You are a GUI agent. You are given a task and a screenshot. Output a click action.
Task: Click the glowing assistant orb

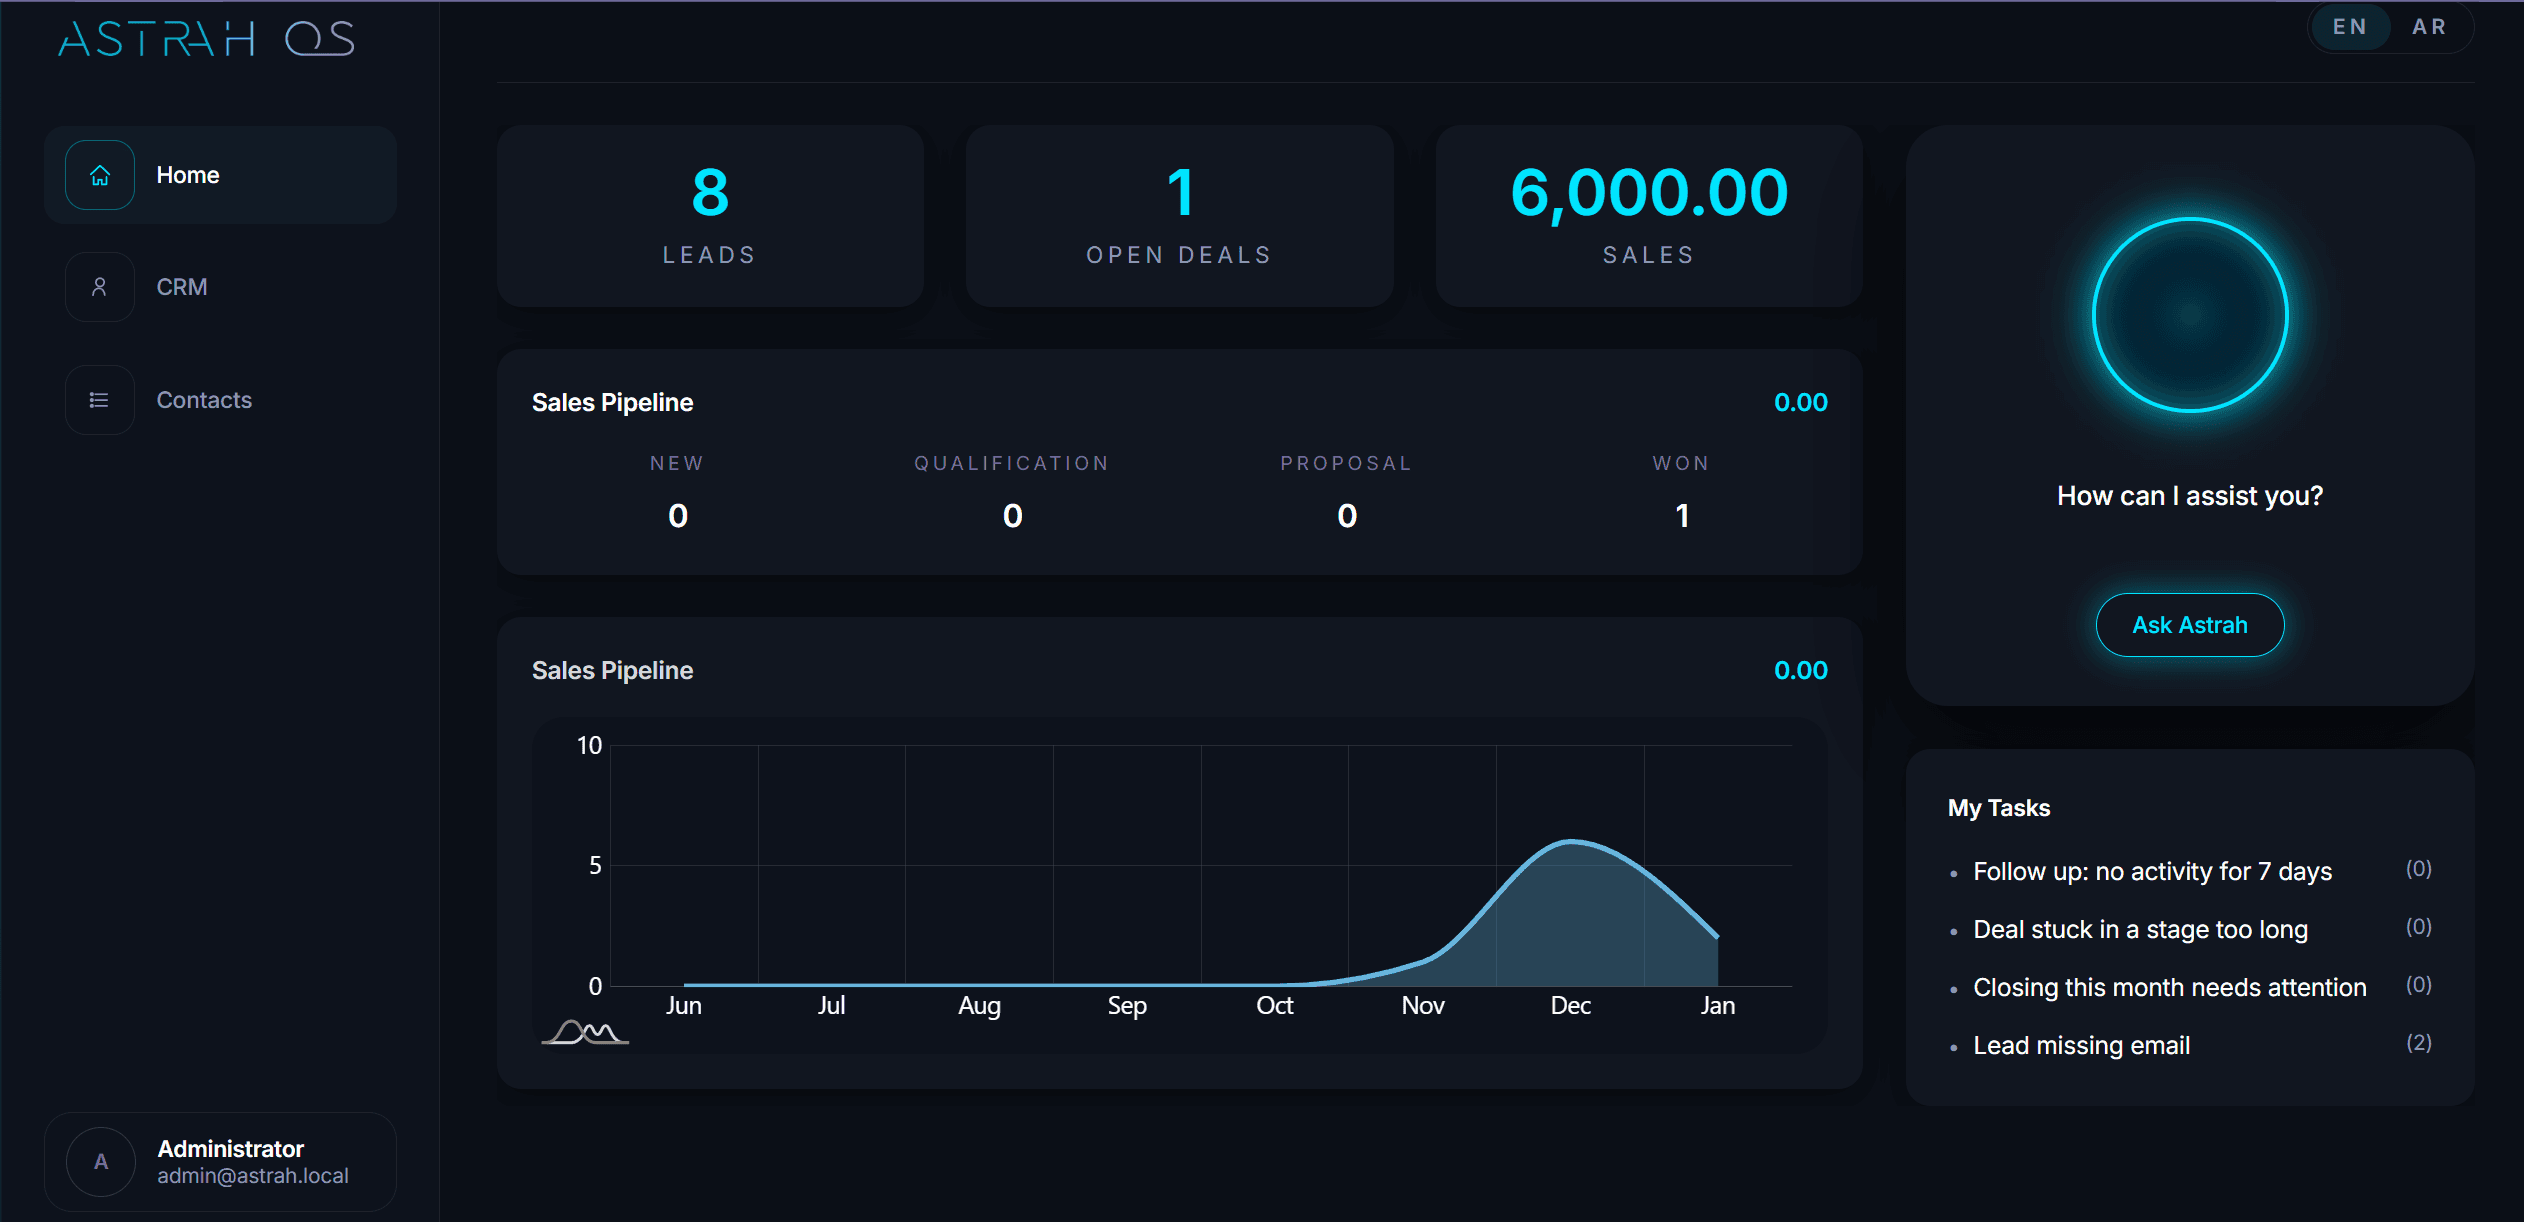2189,315
